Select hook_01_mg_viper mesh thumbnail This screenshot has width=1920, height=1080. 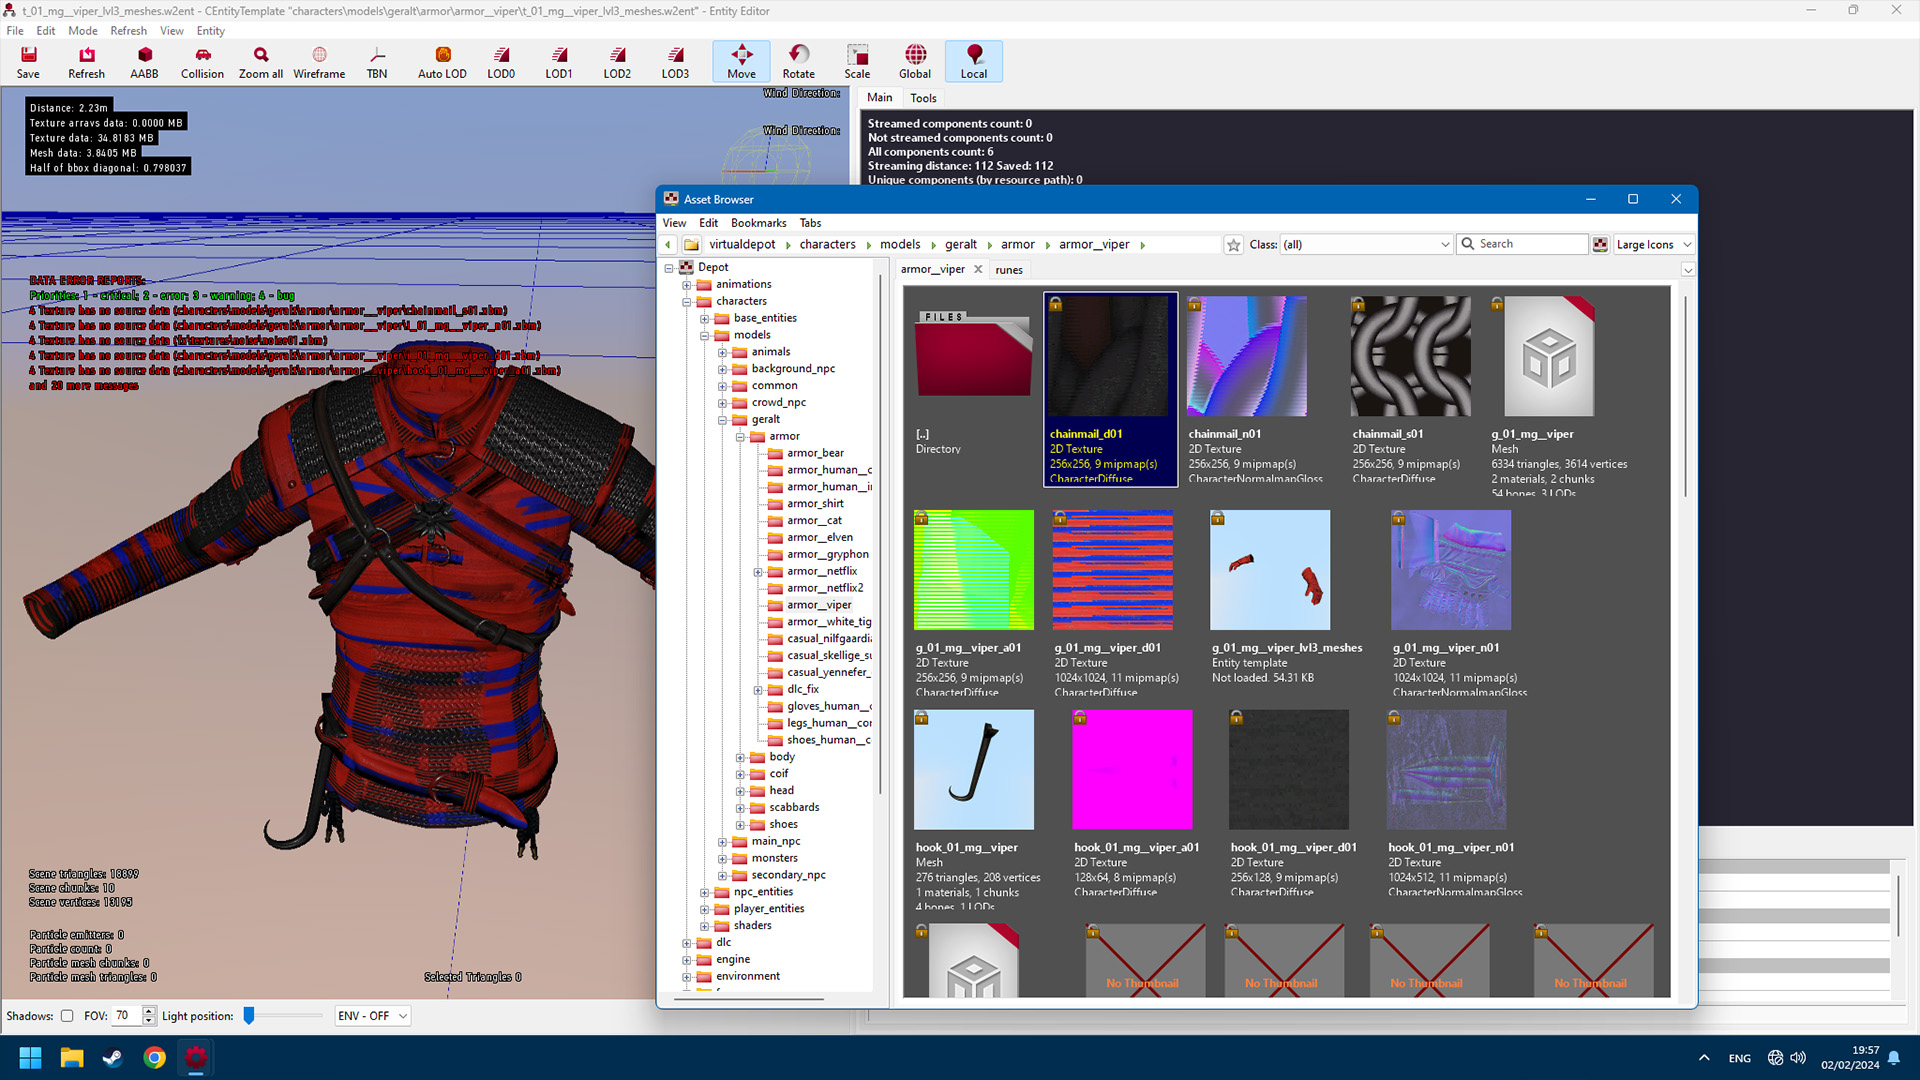tap(973, 770)
